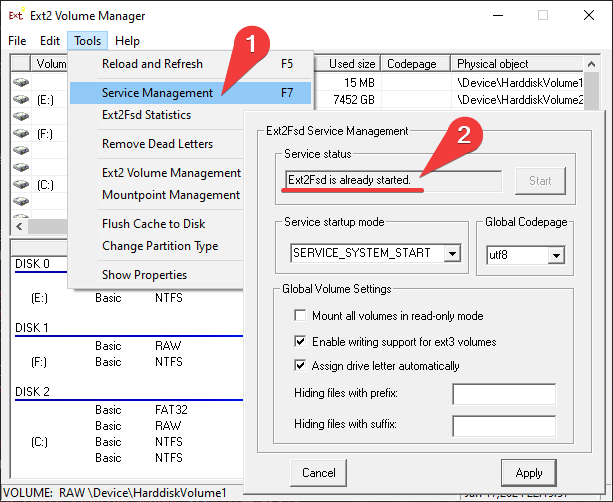Toggle Mount all volumes in read-only mode
Image resolution: width=613 pixels, height=502 pixels.
[x=300, y=316]
